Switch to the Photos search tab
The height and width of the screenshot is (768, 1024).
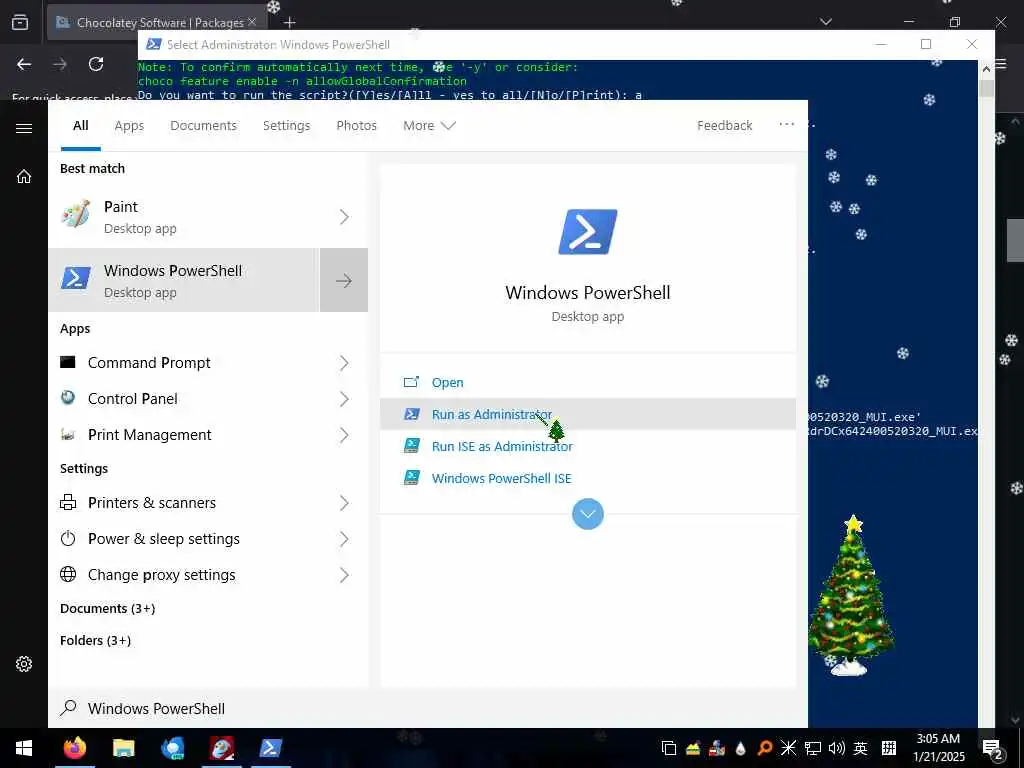357,125
